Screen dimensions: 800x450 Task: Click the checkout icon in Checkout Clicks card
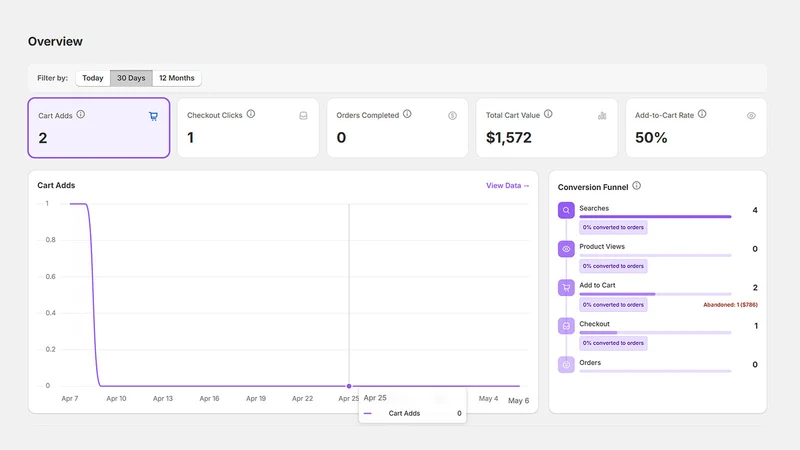click(303, 116)
